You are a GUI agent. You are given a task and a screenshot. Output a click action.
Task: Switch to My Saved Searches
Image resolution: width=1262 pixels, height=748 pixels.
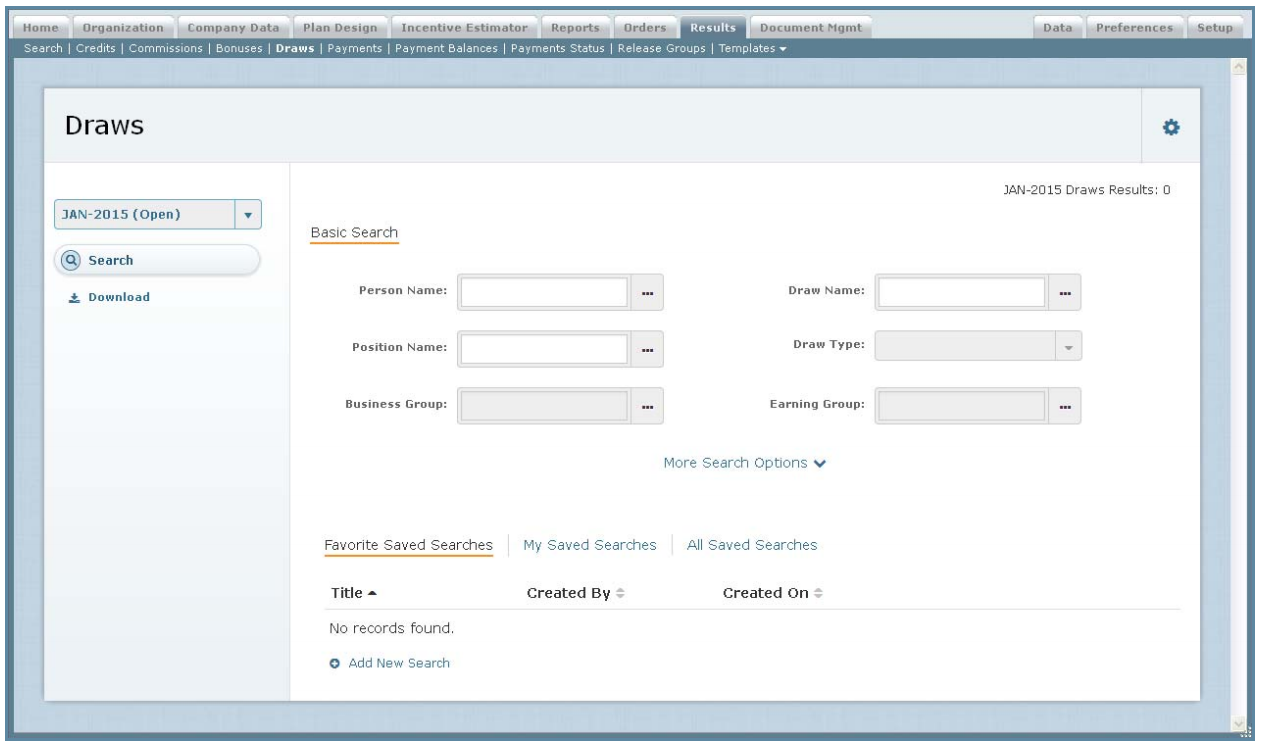click(x=589, y=545)
